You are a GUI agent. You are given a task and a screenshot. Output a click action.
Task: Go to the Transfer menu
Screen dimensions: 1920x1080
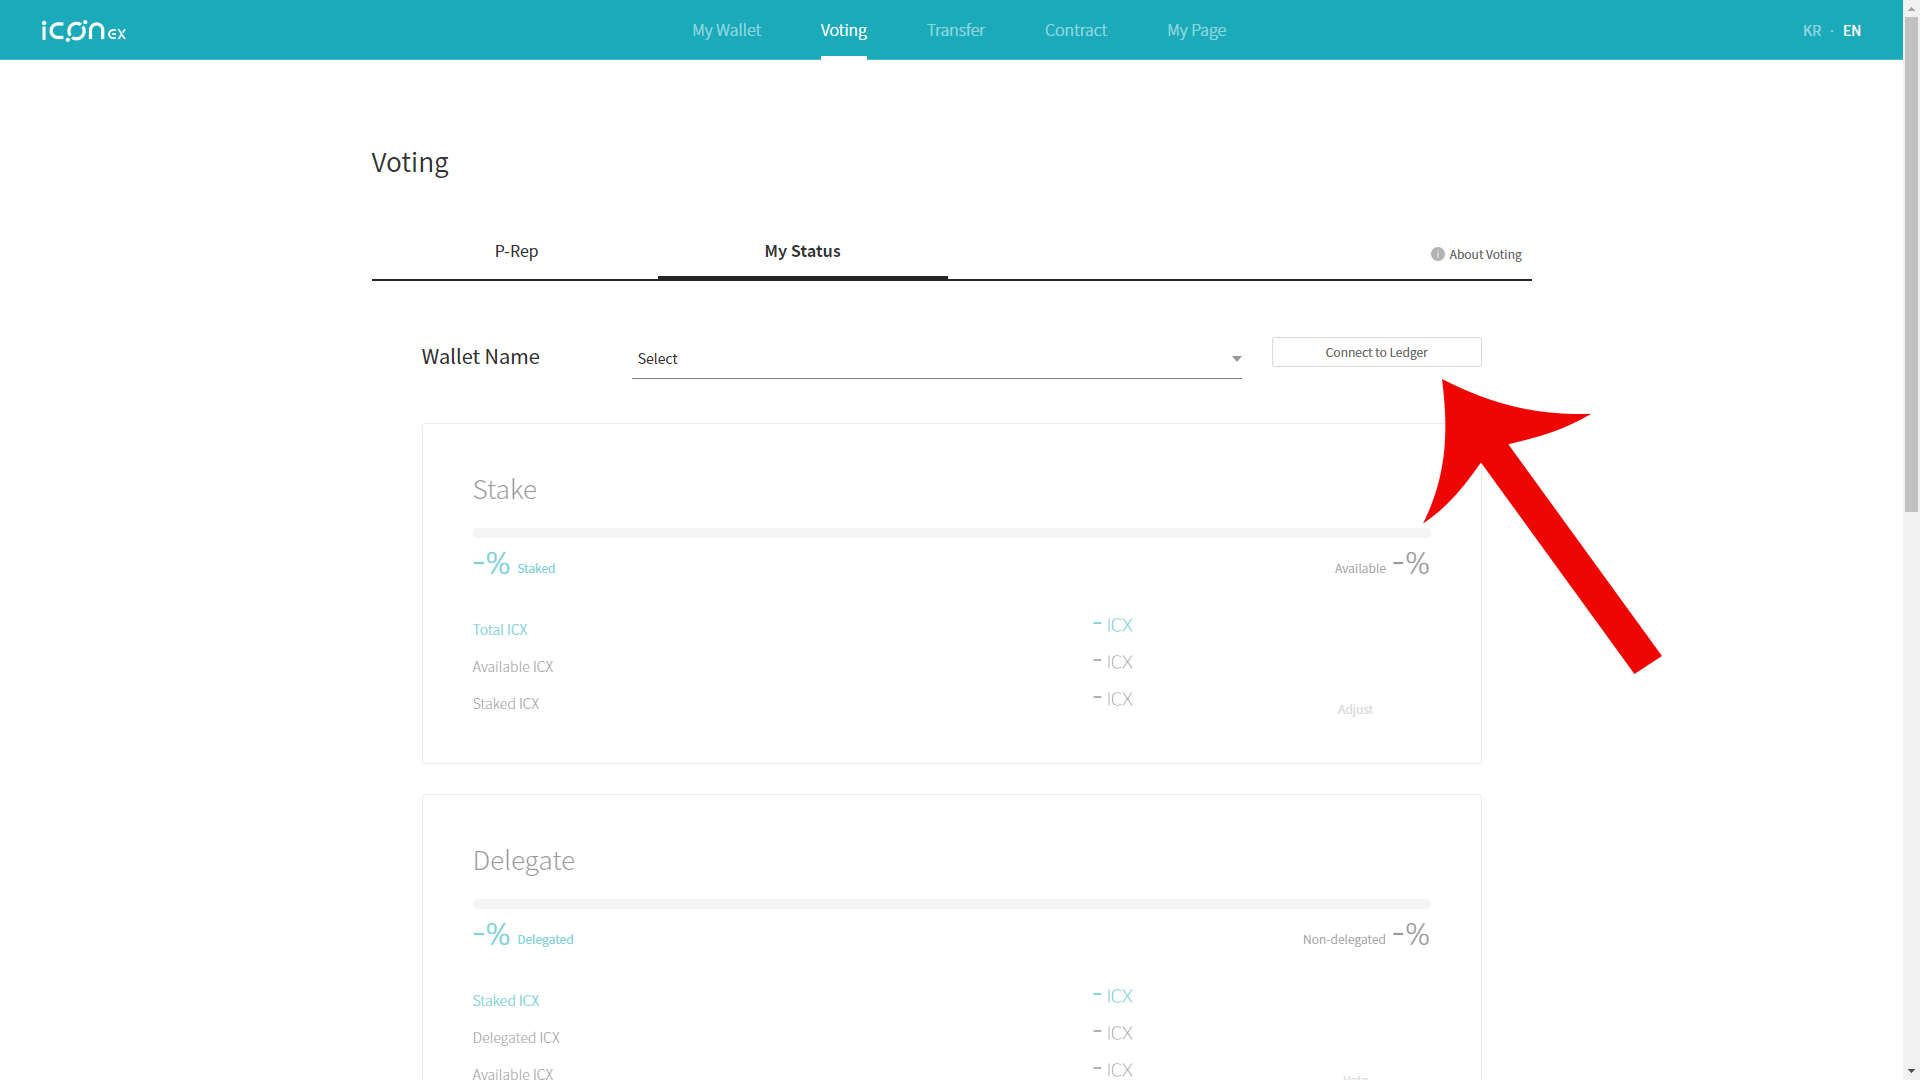(x=955, y=30)
